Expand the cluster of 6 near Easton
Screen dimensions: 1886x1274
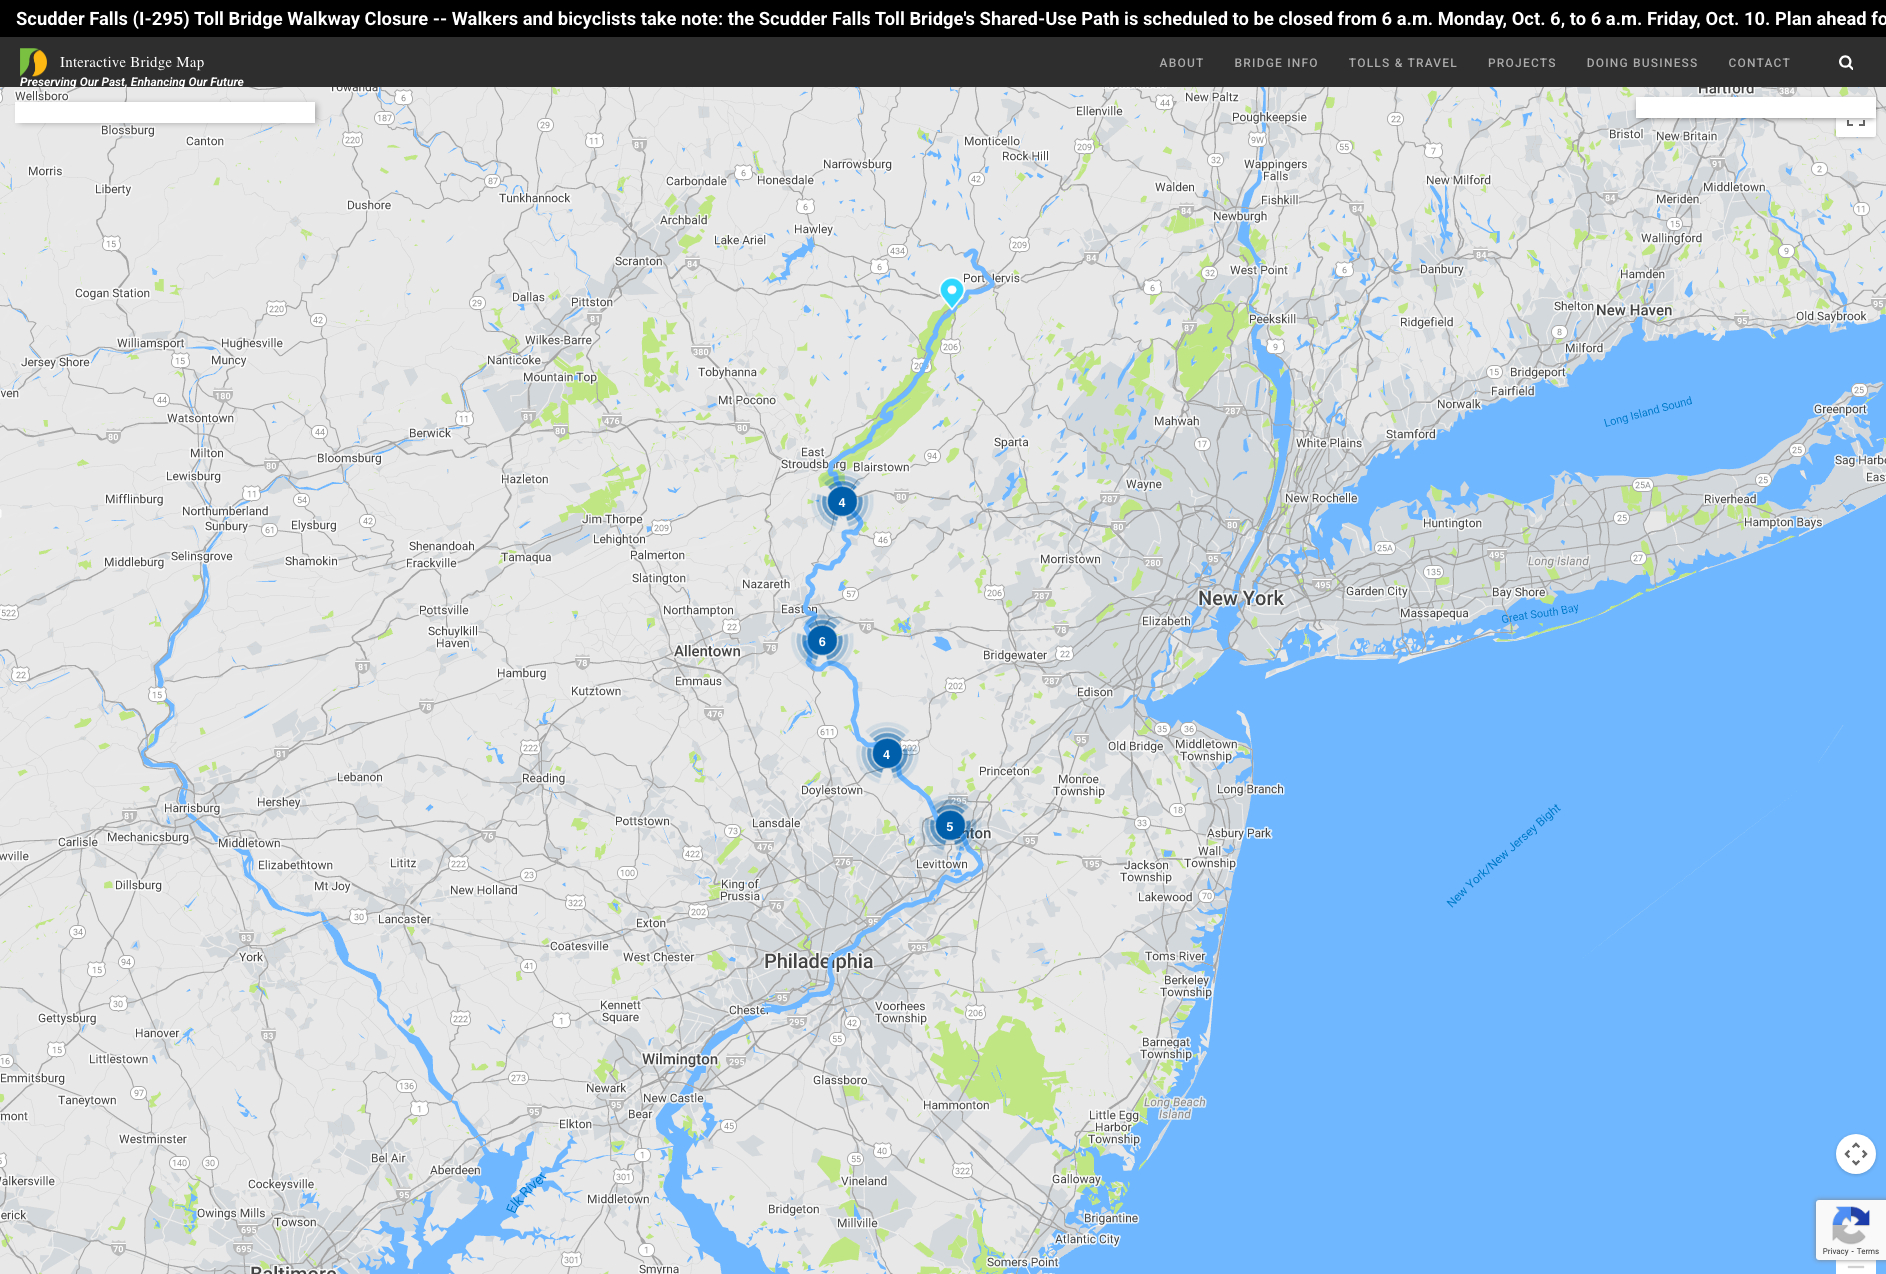coord(822,641)
